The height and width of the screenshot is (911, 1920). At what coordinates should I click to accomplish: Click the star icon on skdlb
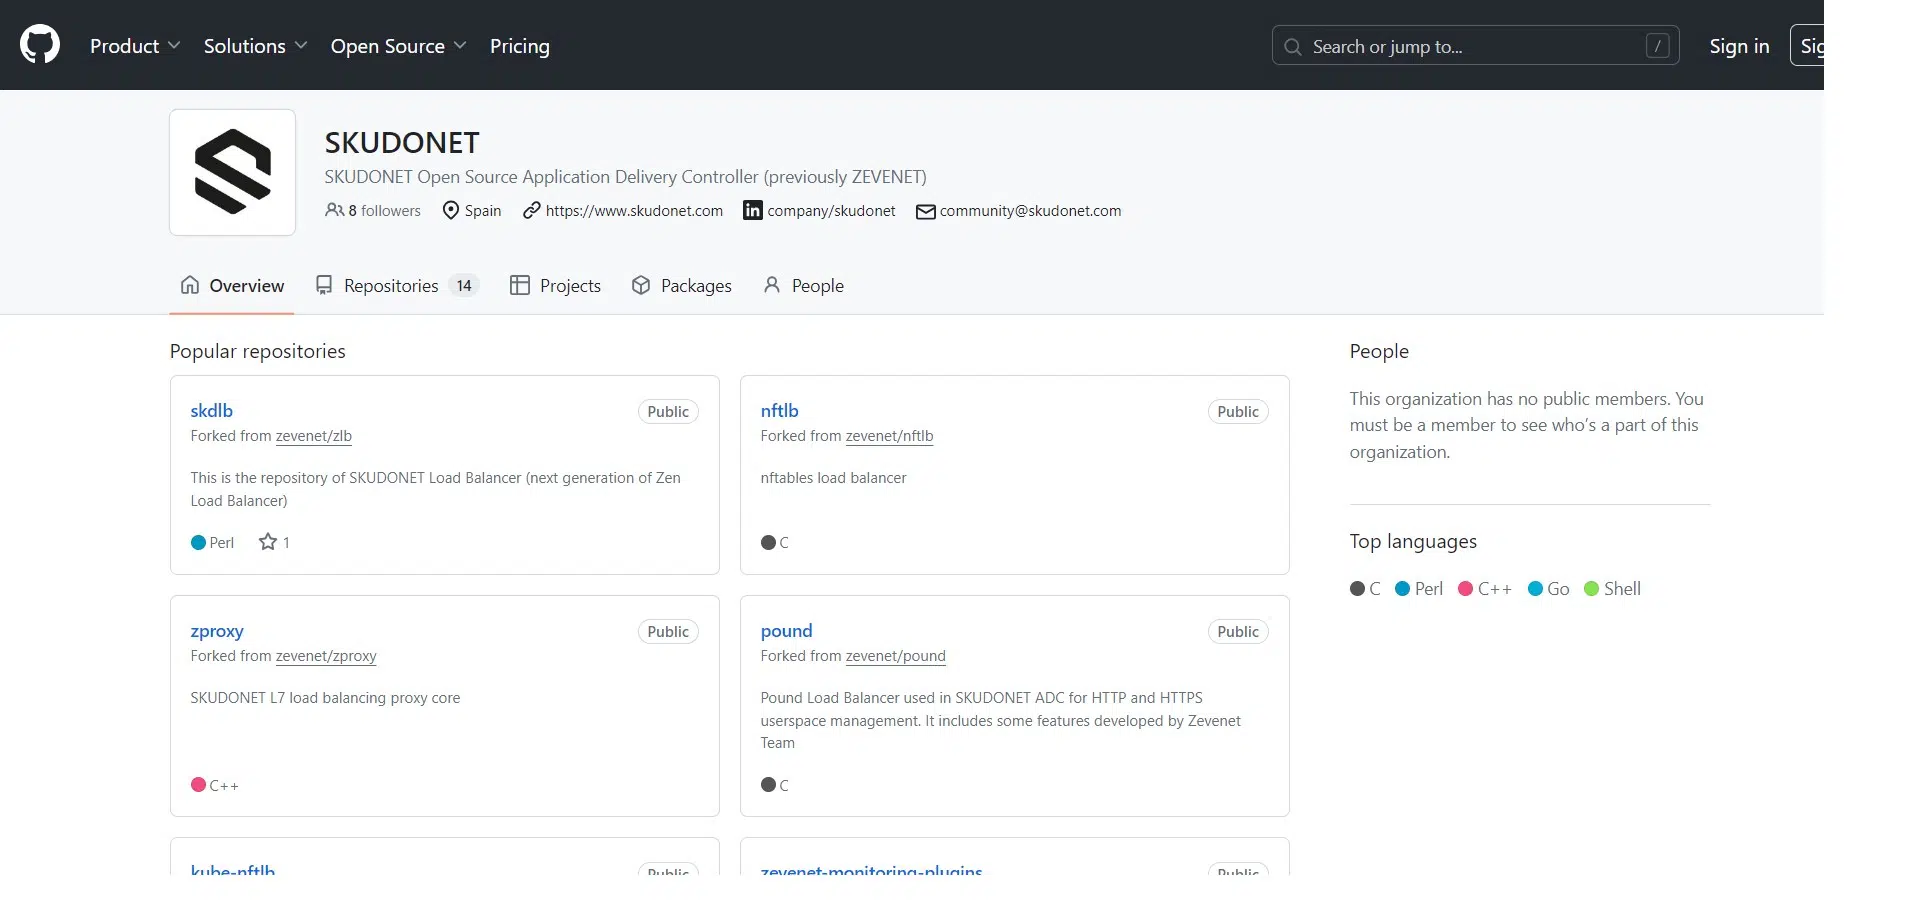(x=266, y=541)
